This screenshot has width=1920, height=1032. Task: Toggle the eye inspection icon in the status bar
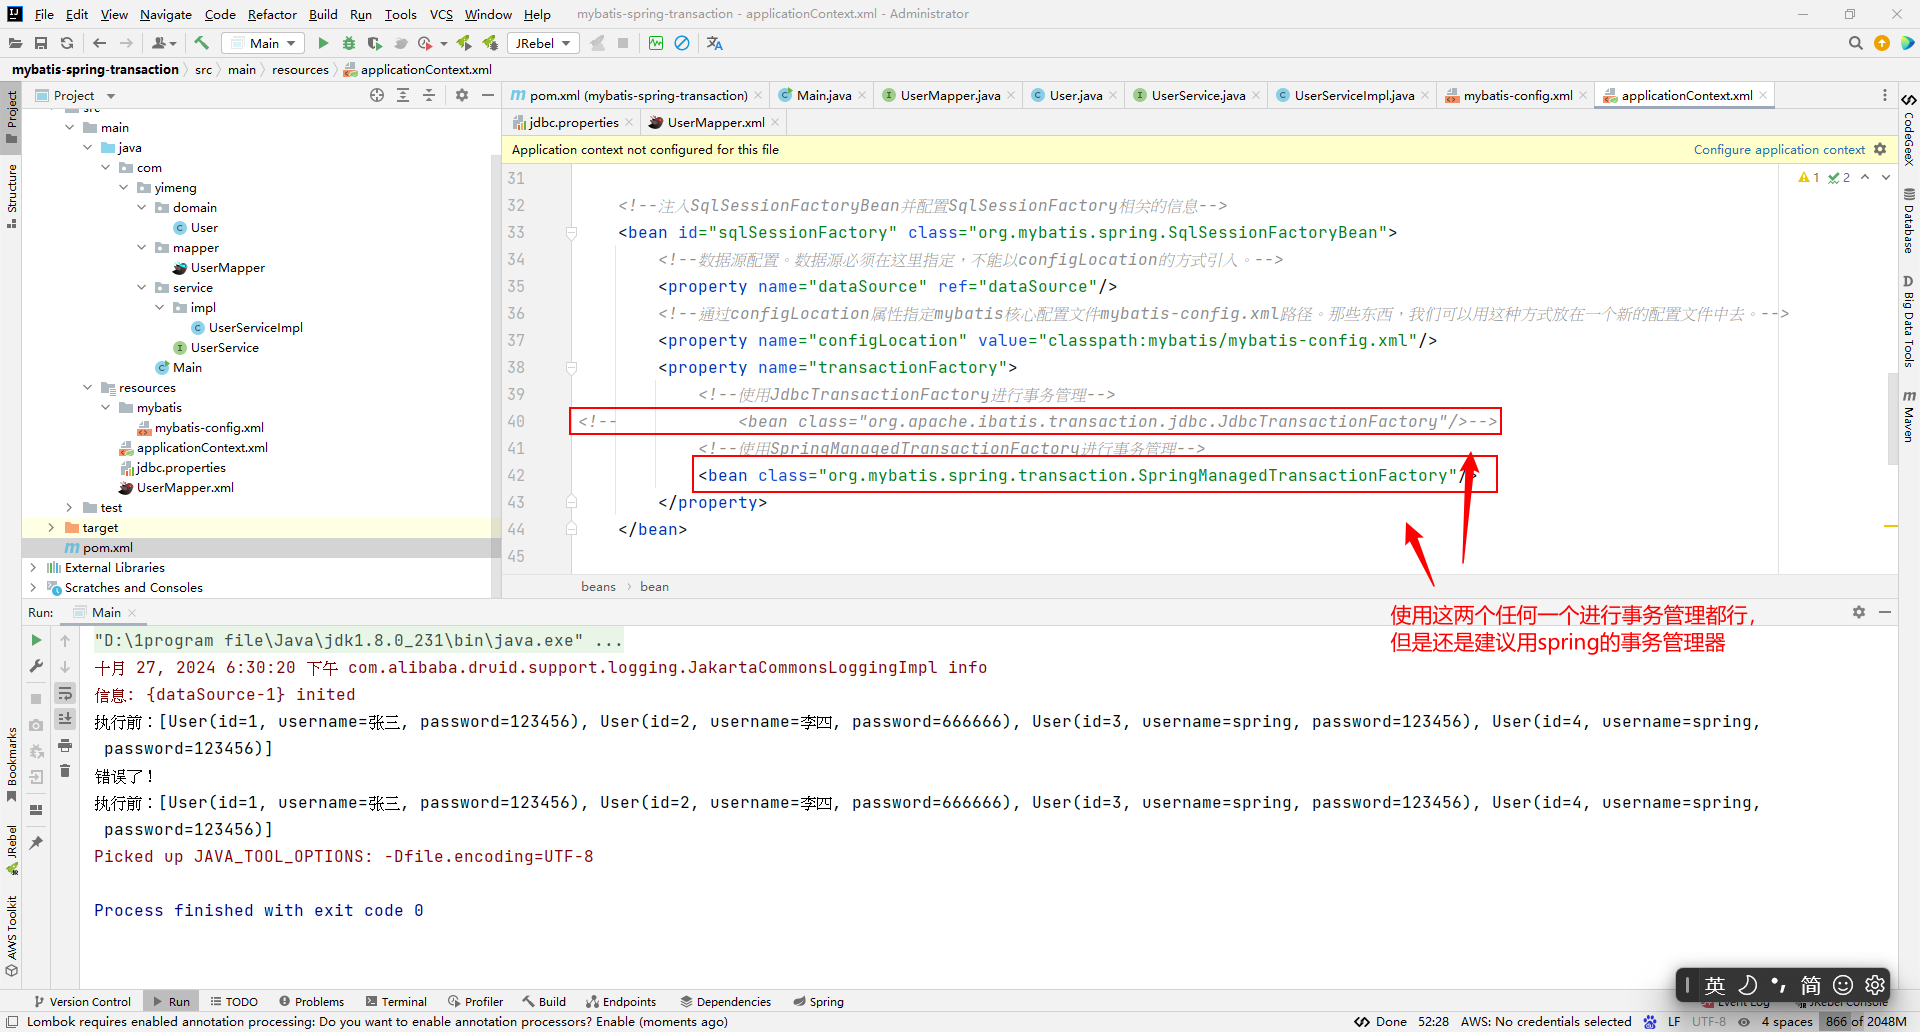click(1744, 1021)
